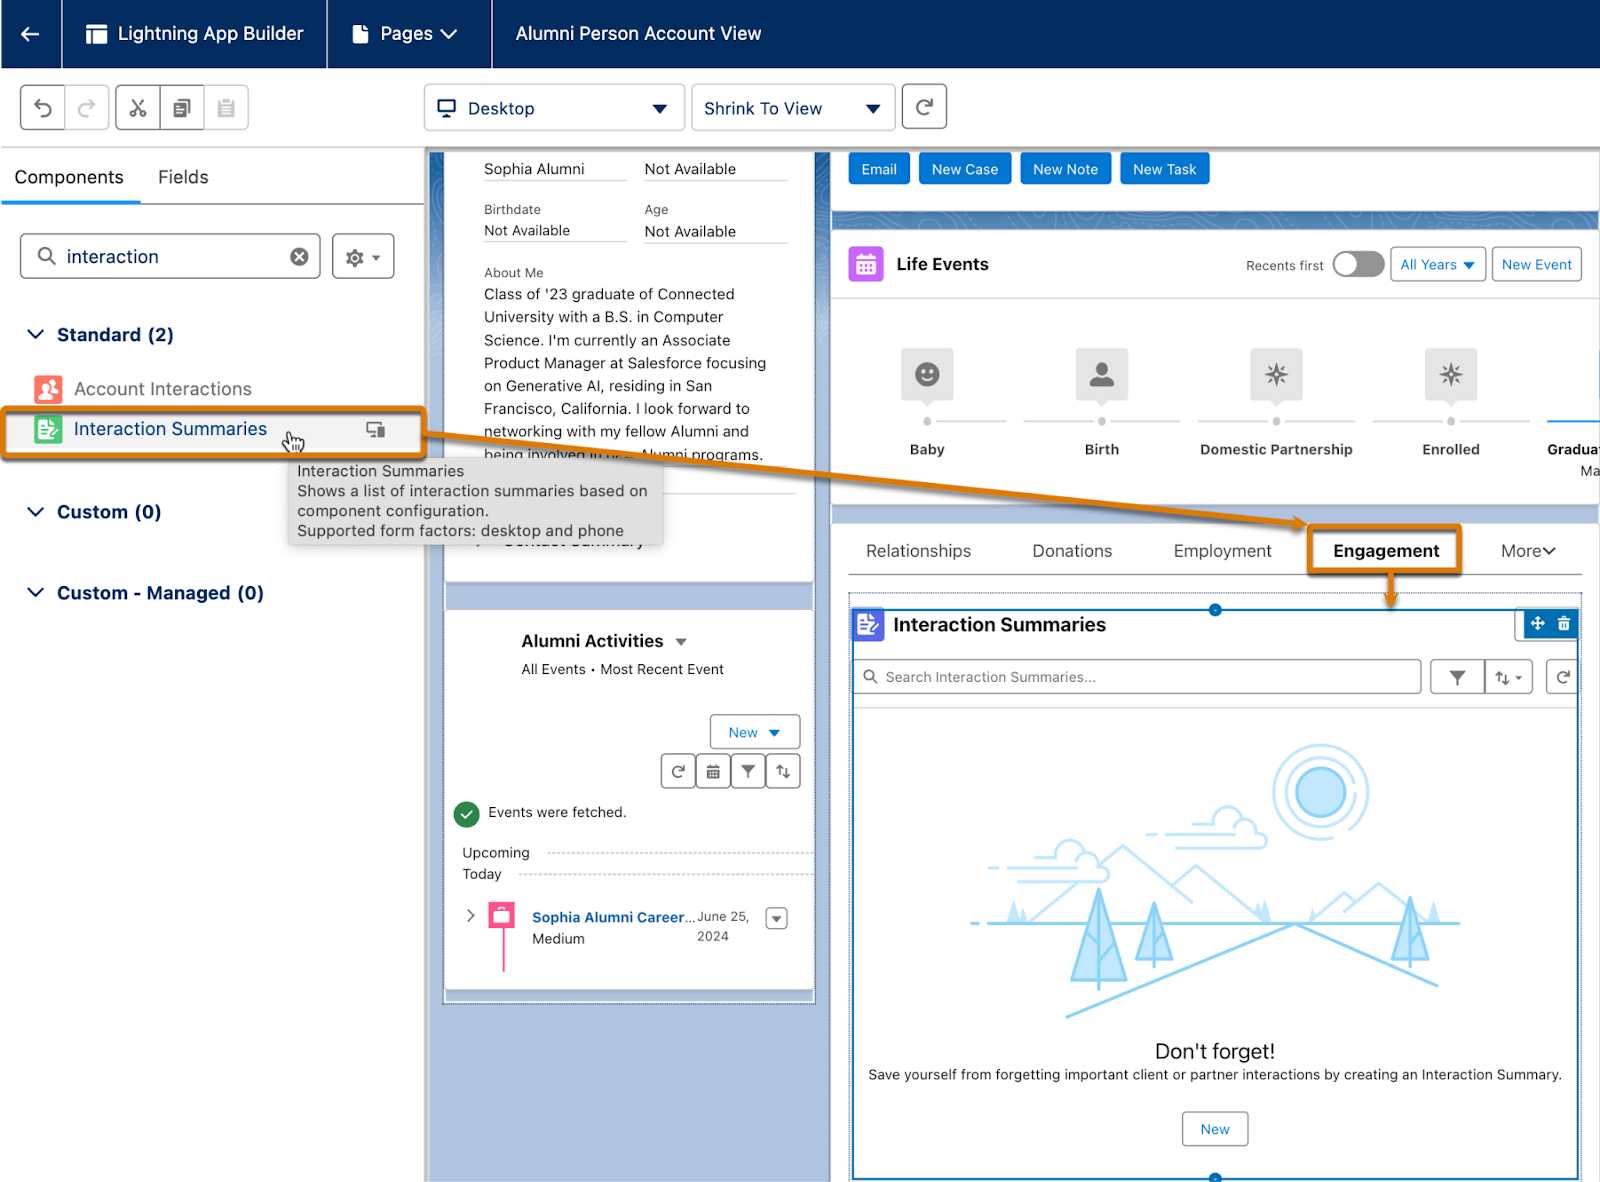Clear the component search text
The width and height of the screenshot is (1600, 1182).
tap(299, 257)
